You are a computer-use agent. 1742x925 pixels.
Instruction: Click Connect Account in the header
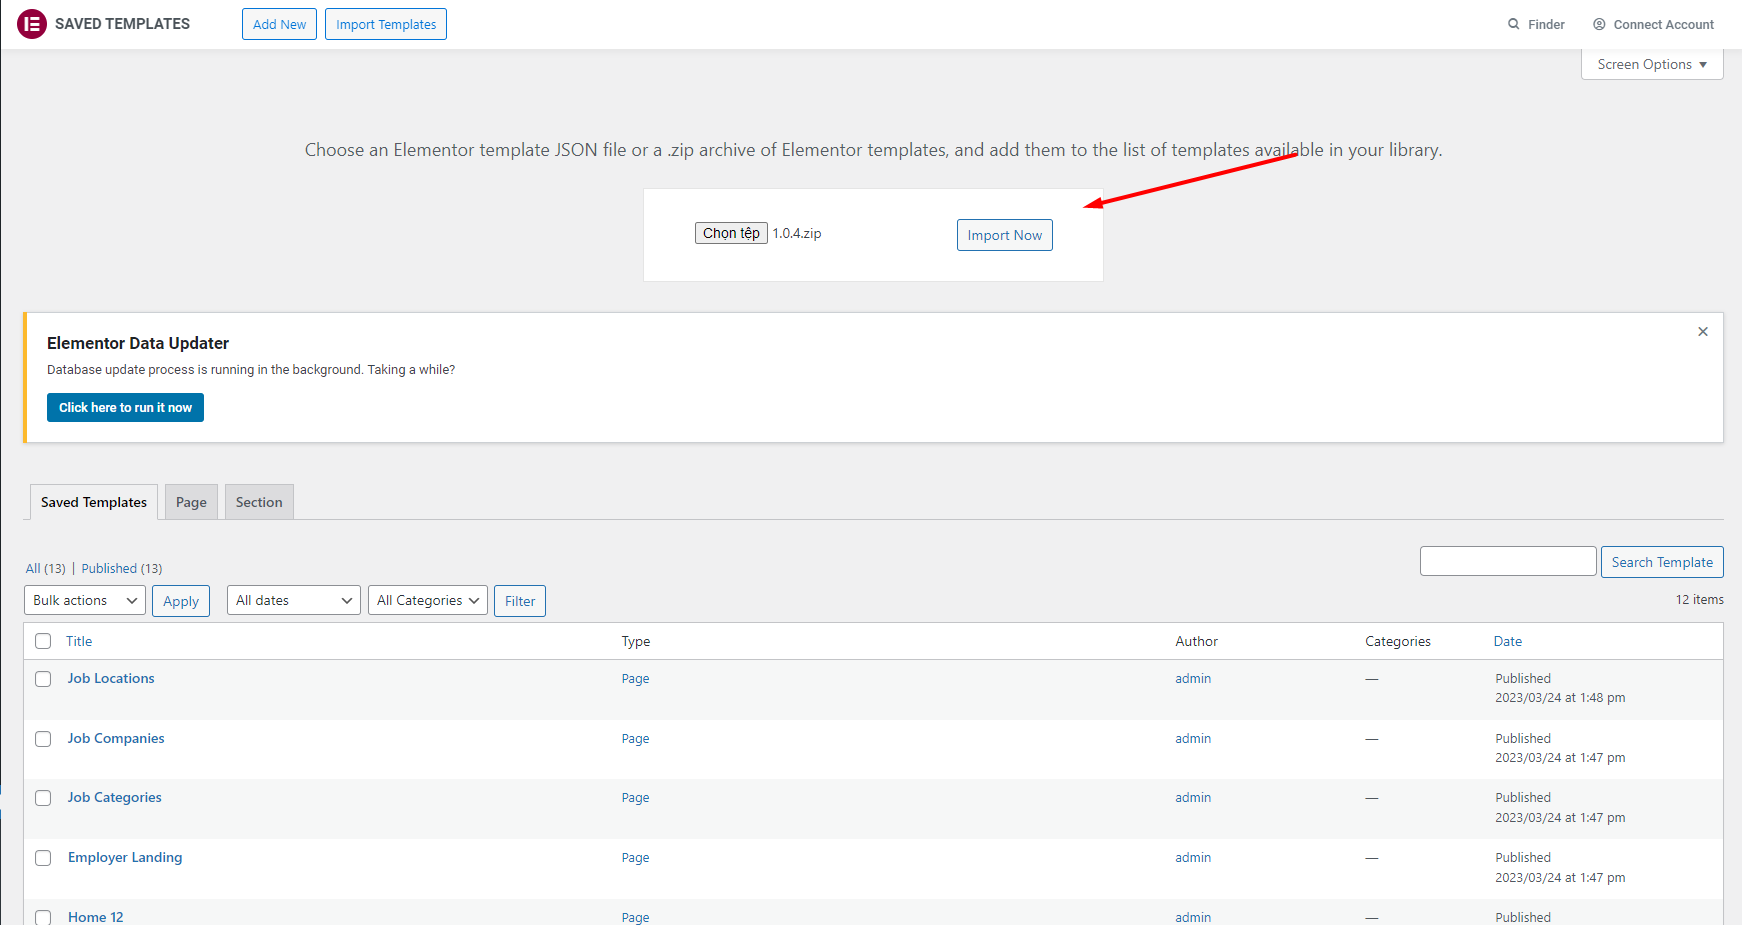click(1653, 24)
